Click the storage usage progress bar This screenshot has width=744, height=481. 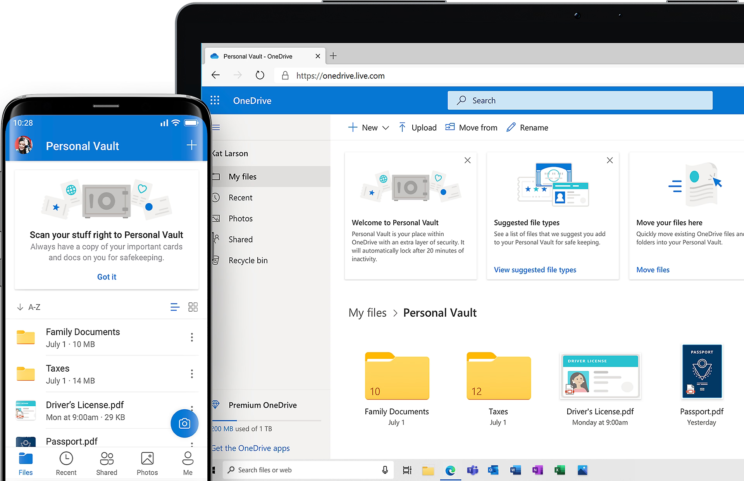click(266, 420)
